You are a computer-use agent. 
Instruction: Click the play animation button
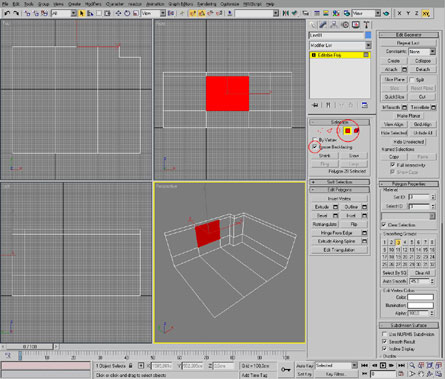(383, 366)
